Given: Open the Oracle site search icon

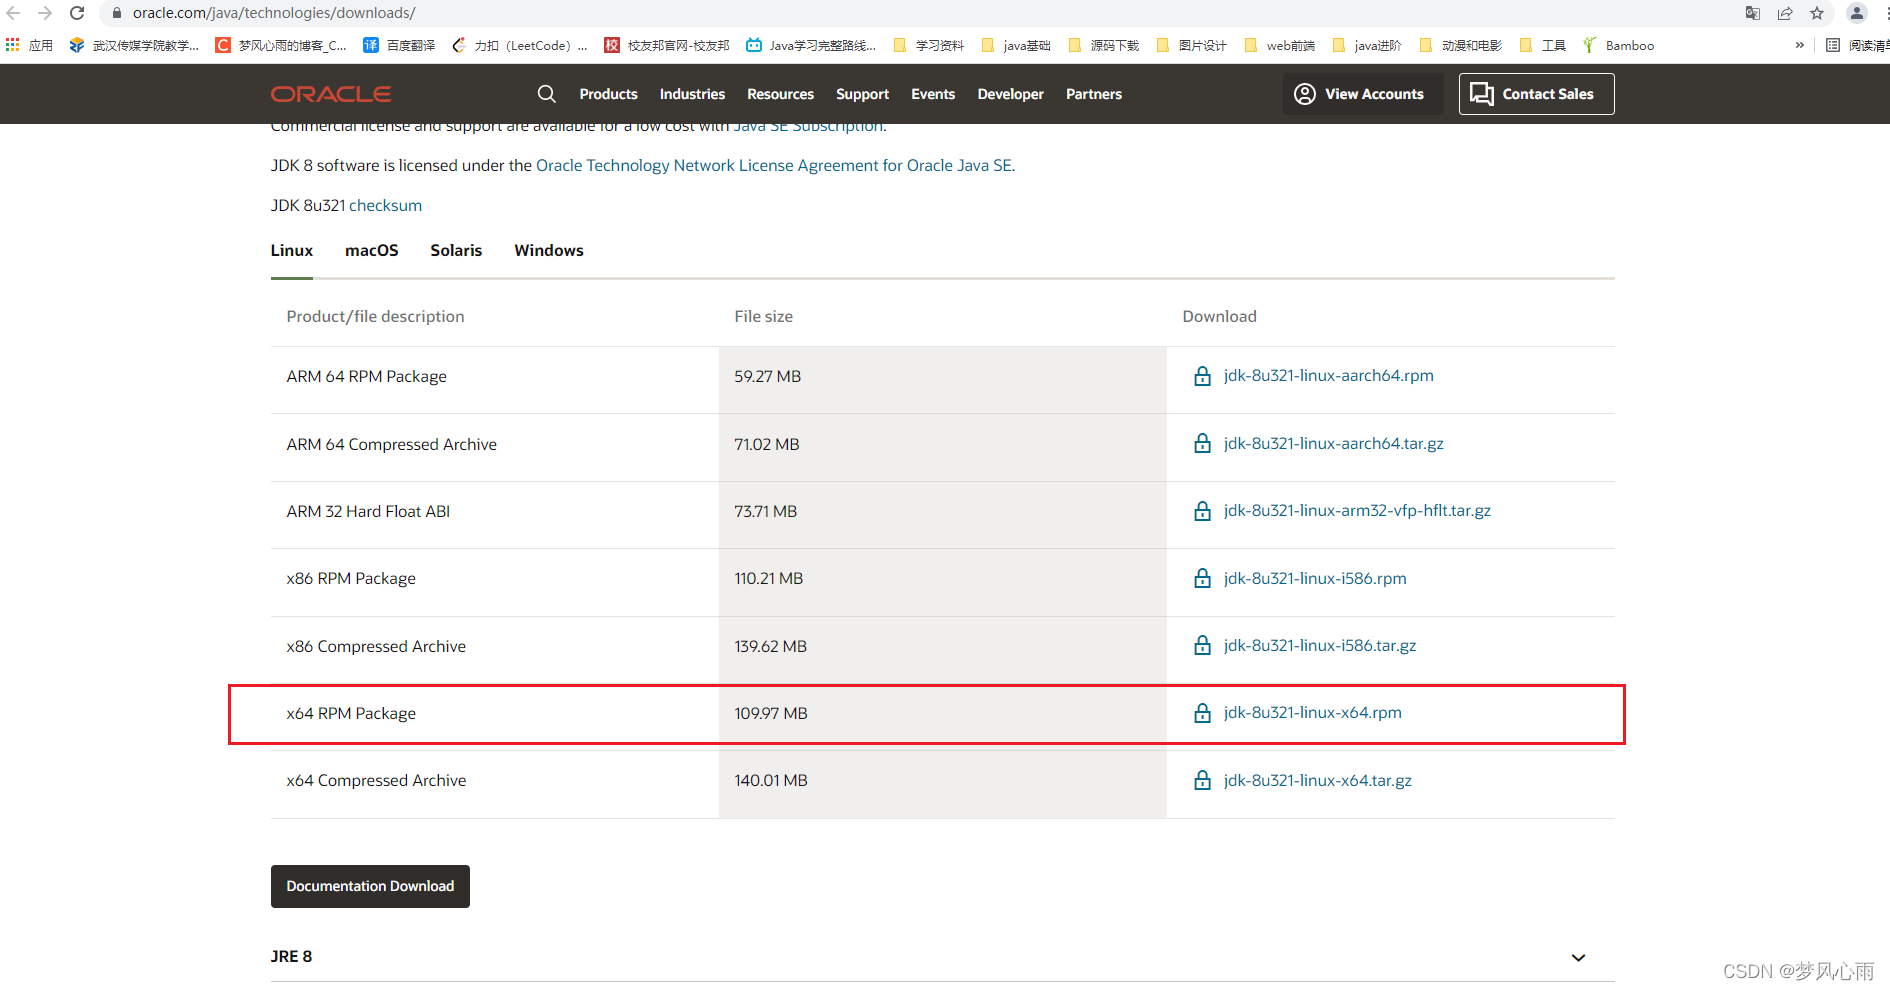Looking at the screenshot, I should (546, 94).
